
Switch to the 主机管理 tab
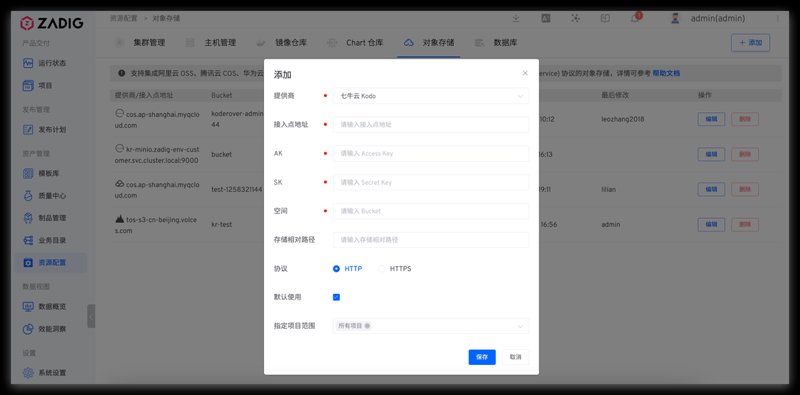click(220, 43)
